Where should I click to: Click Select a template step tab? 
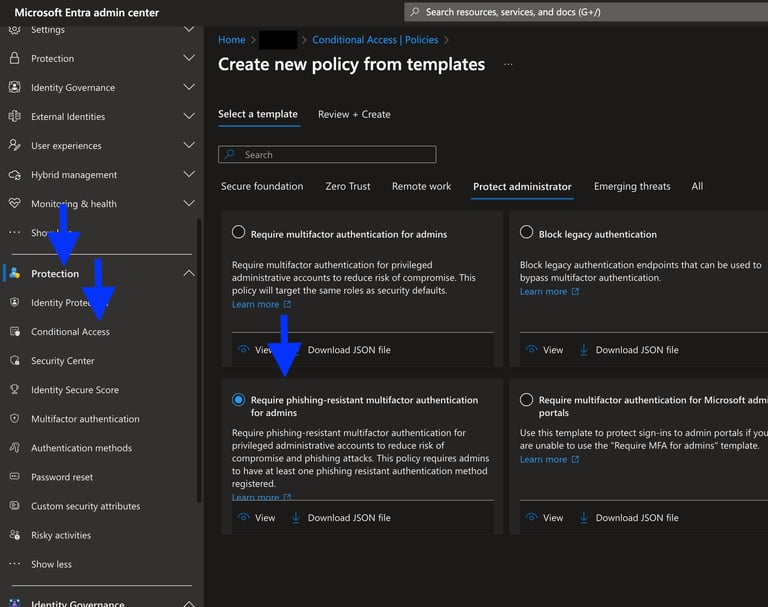[258, 114]
